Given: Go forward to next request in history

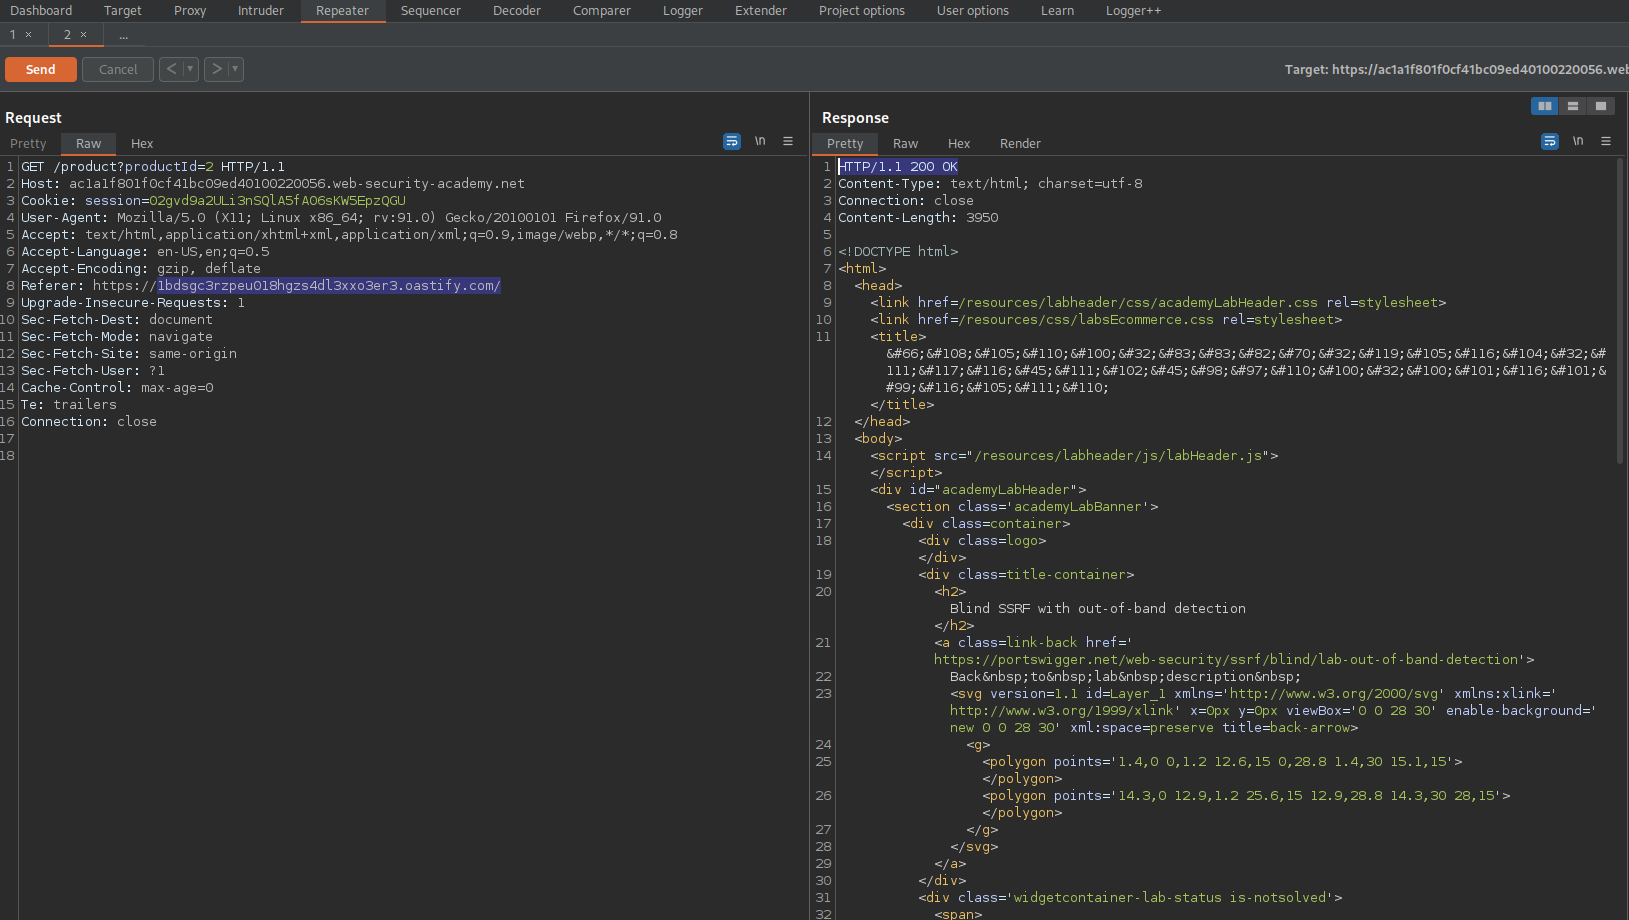Looking at the screenshot, I should (x=217, y=69).
